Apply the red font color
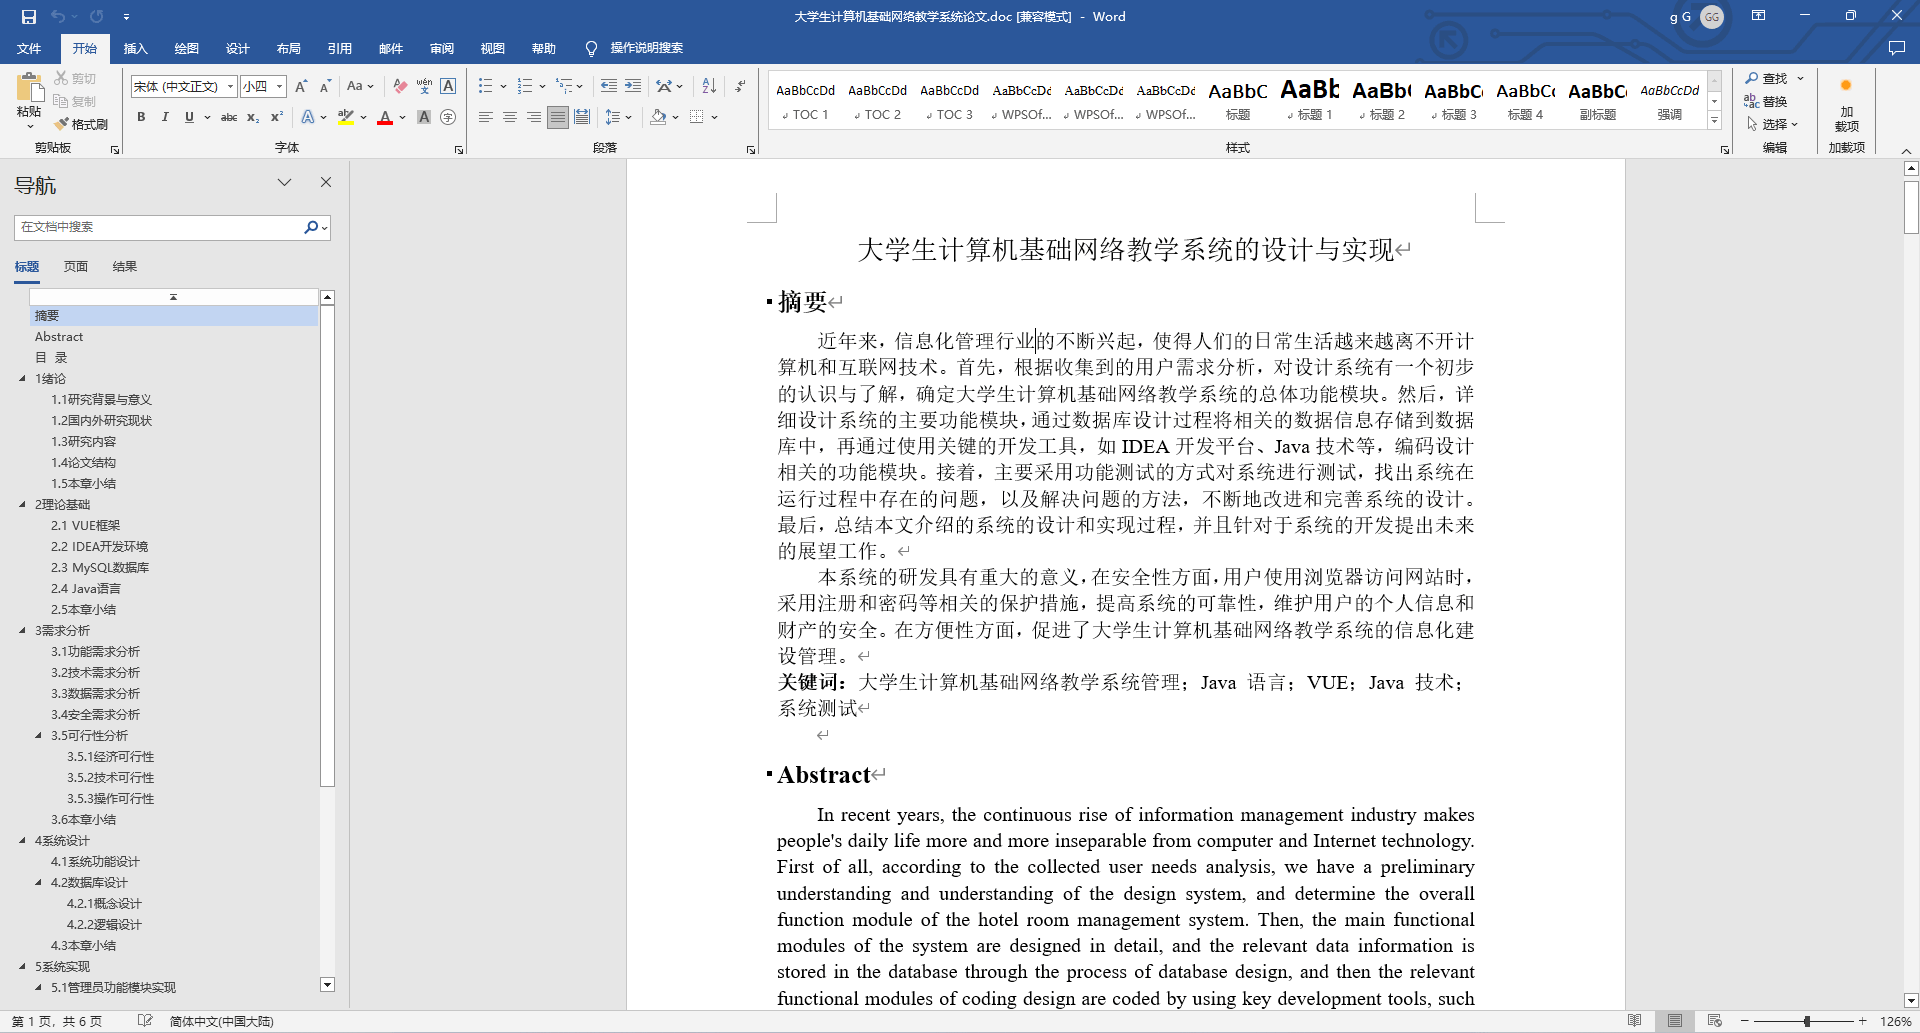The width and height of the screenshot is (1920, 1033). tap(385, 117)
